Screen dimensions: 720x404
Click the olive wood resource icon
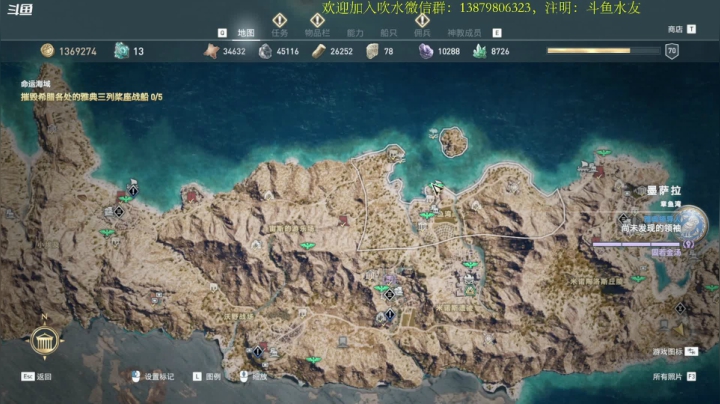pos(319,51)
